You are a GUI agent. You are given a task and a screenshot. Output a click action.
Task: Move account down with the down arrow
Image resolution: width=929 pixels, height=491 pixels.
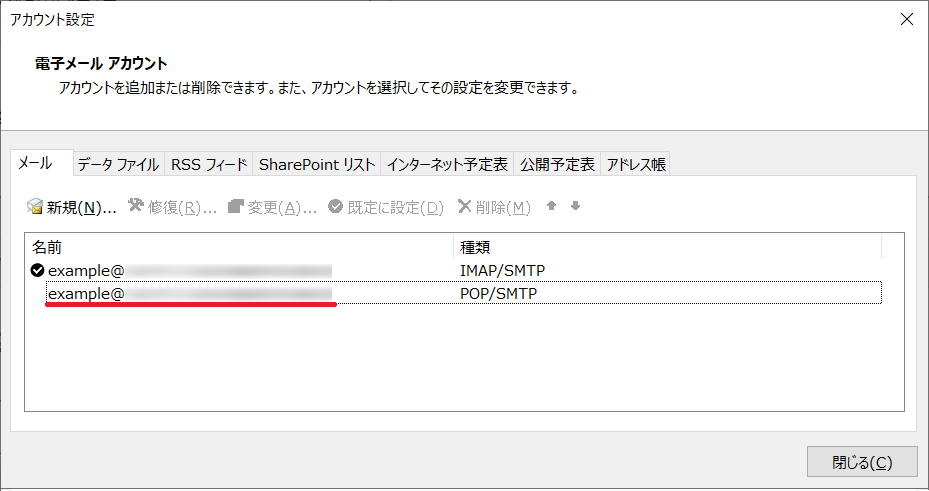click(x=575, y=207)
